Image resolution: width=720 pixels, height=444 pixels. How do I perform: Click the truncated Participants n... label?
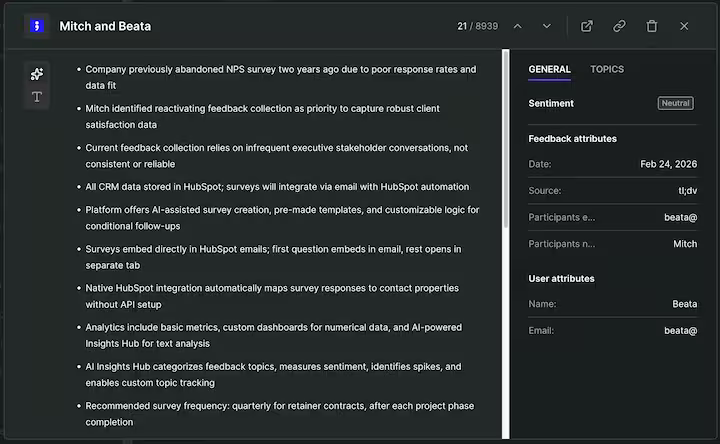point(562,244)
